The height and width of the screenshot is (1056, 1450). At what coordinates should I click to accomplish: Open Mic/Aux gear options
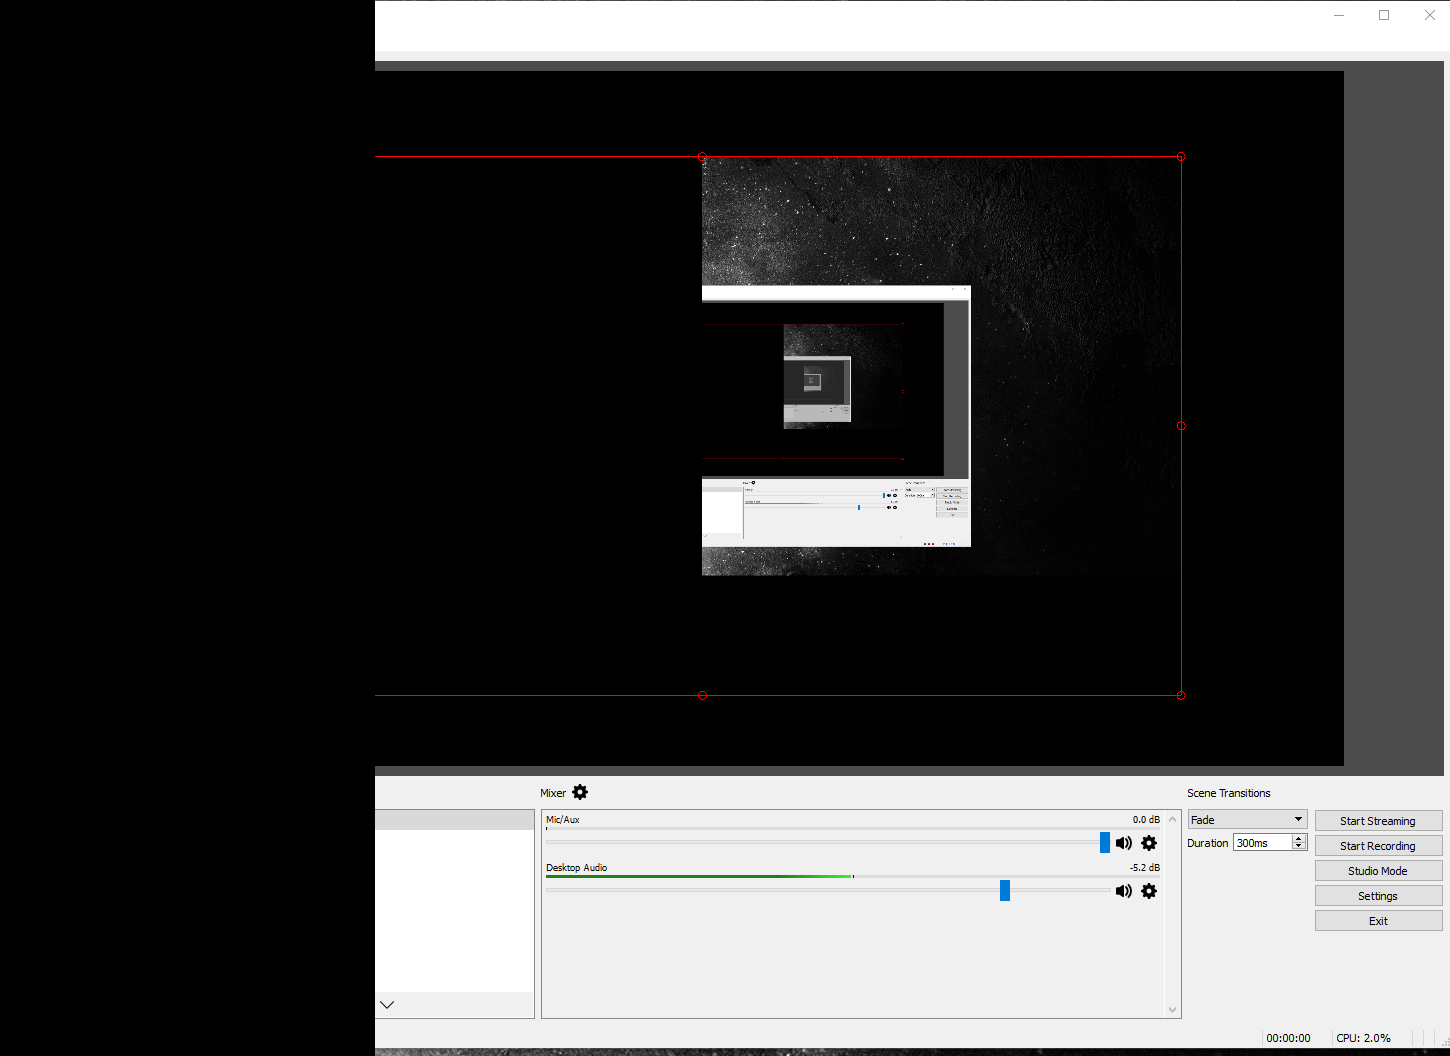(x=1149, y=843)
